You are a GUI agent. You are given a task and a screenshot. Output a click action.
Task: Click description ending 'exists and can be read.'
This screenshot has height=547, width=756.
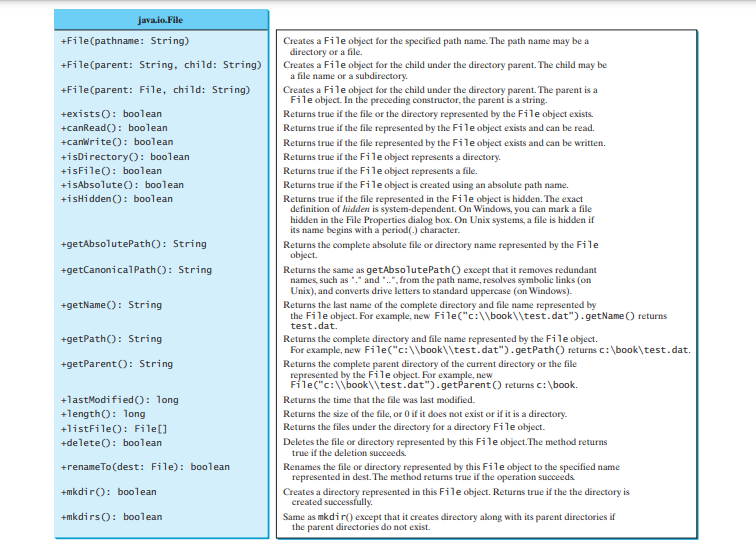point(439,128)
